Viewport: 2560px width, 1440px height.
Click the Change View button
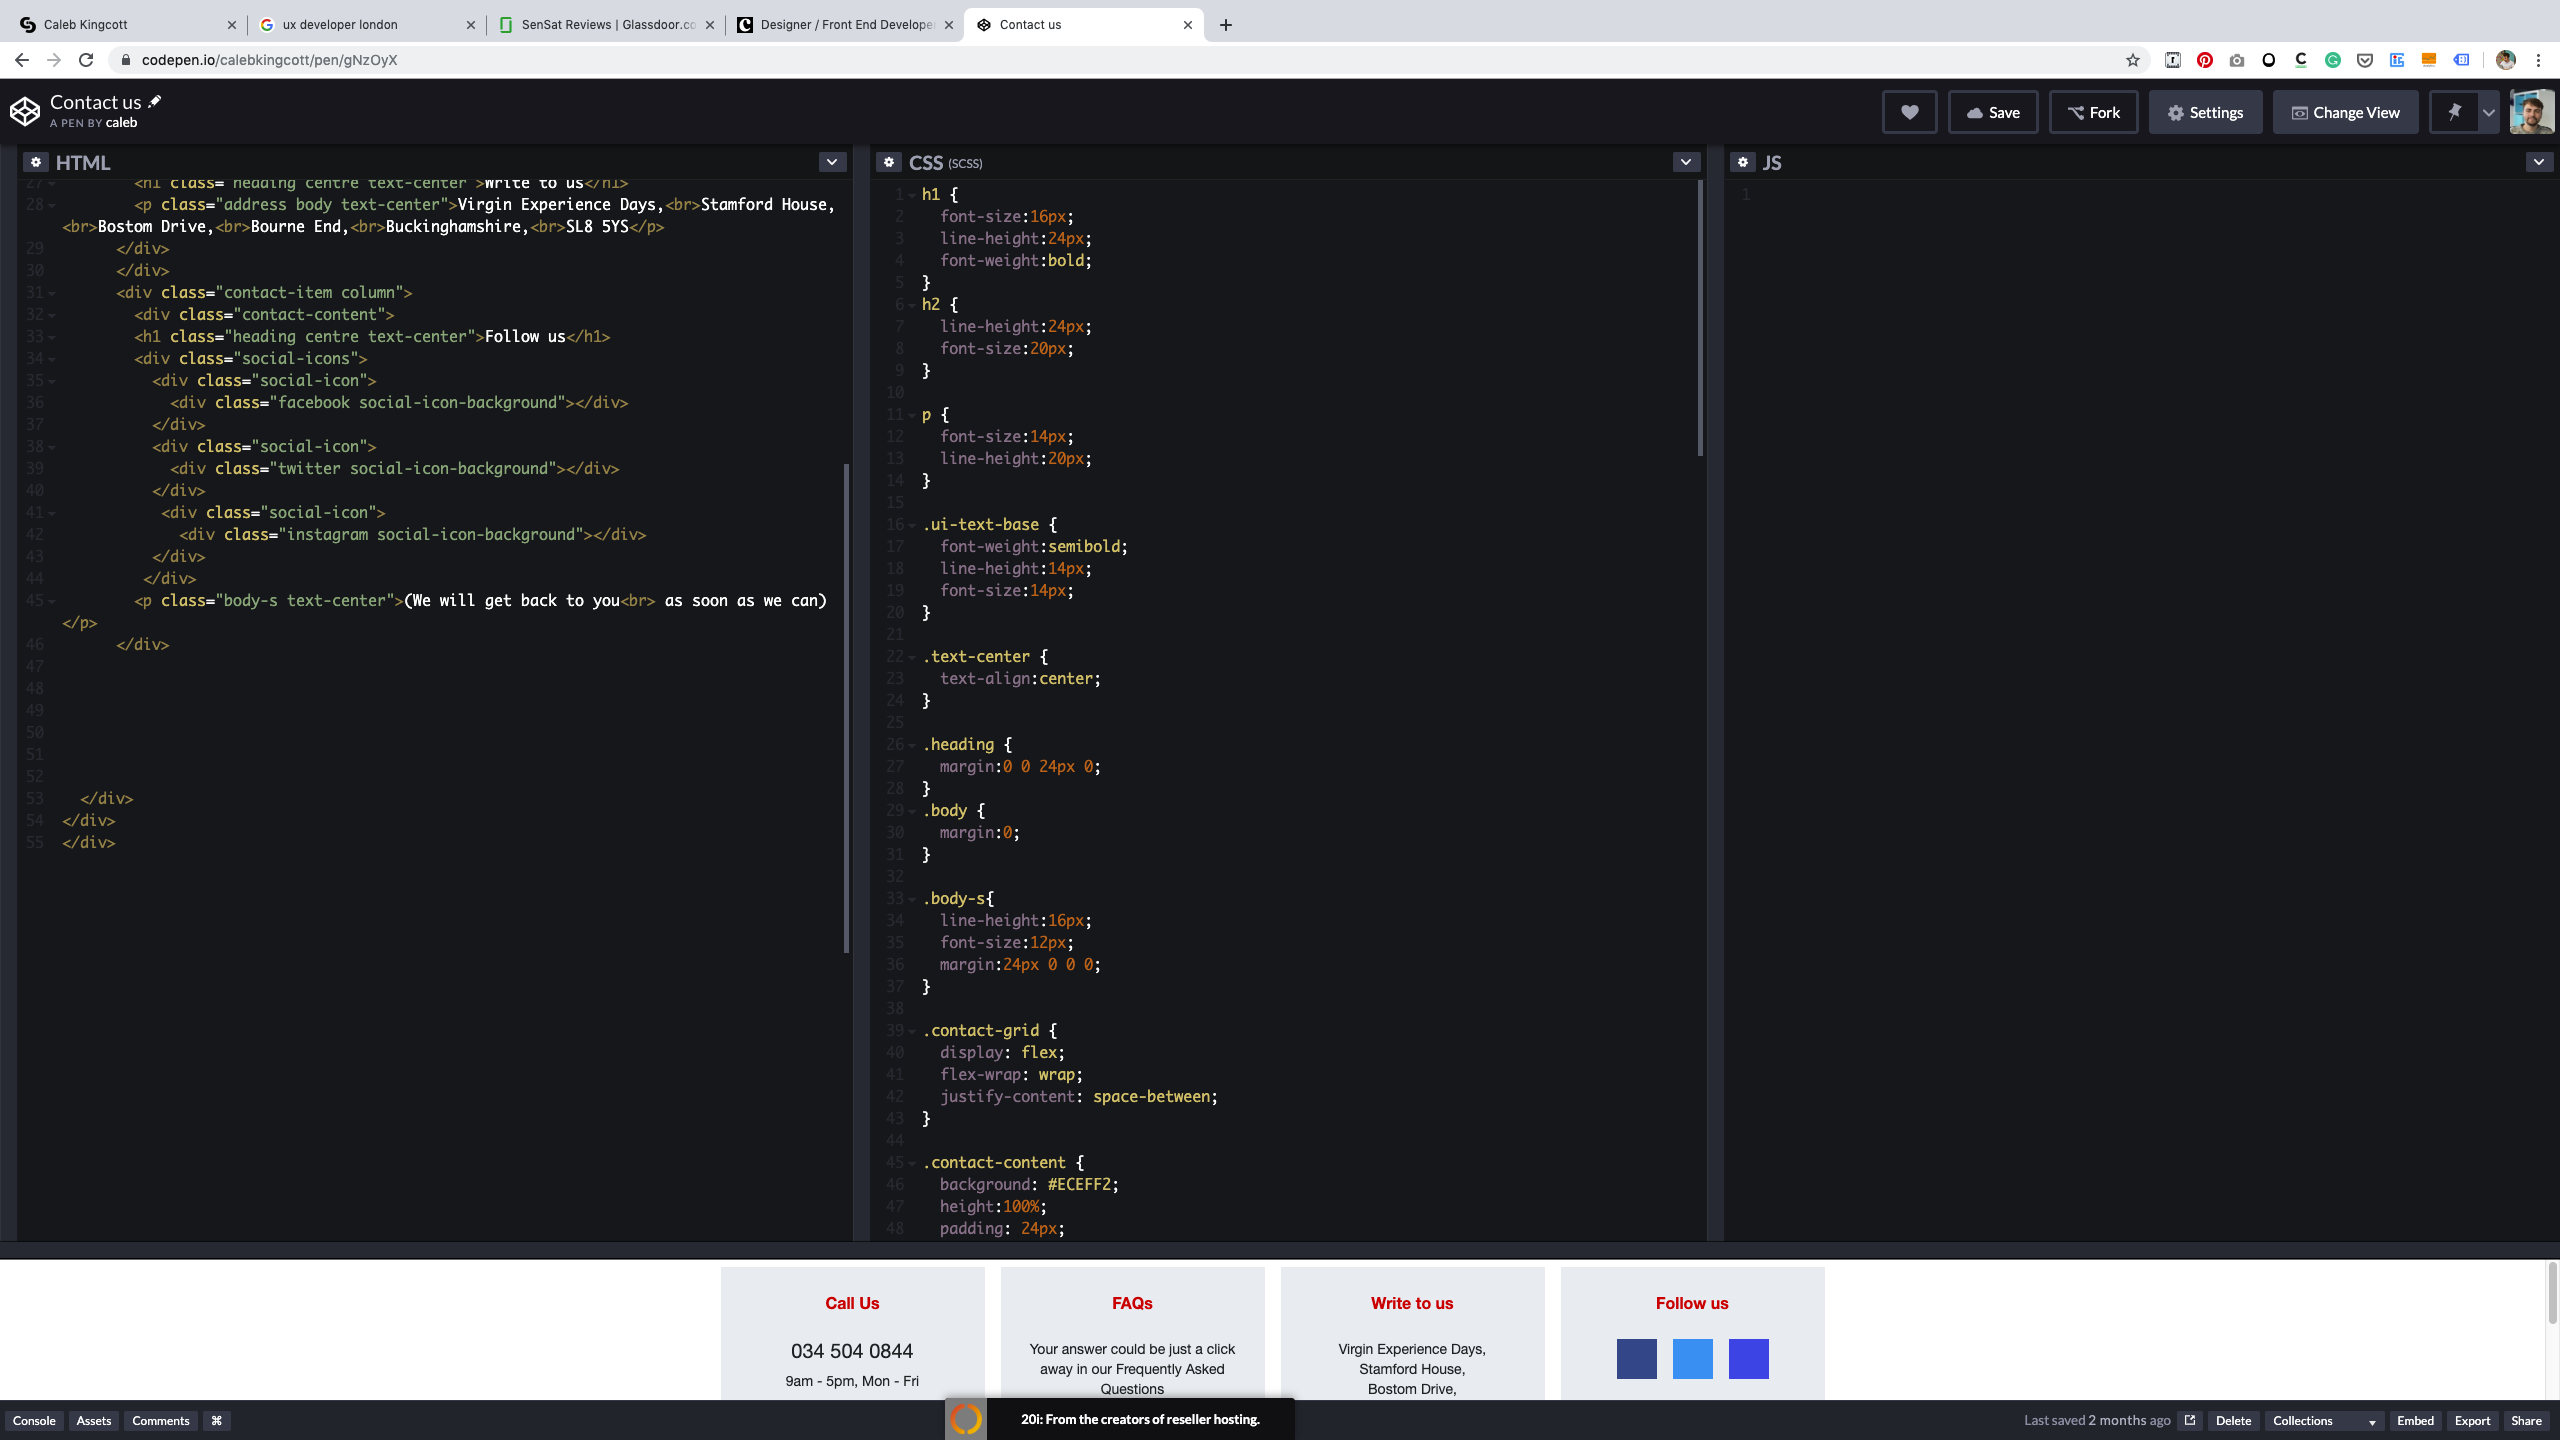(x=2345, y=112)
